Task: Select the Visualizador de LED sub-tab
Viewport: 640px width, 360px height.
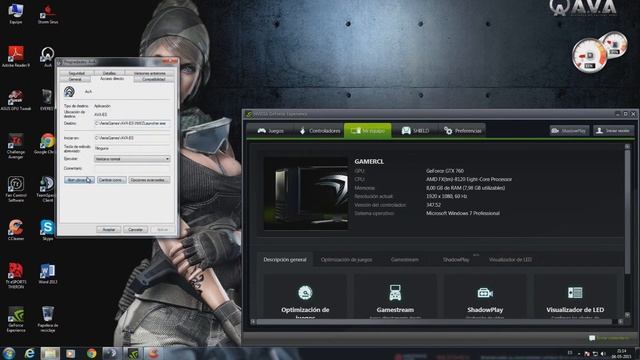Action: 510,260
